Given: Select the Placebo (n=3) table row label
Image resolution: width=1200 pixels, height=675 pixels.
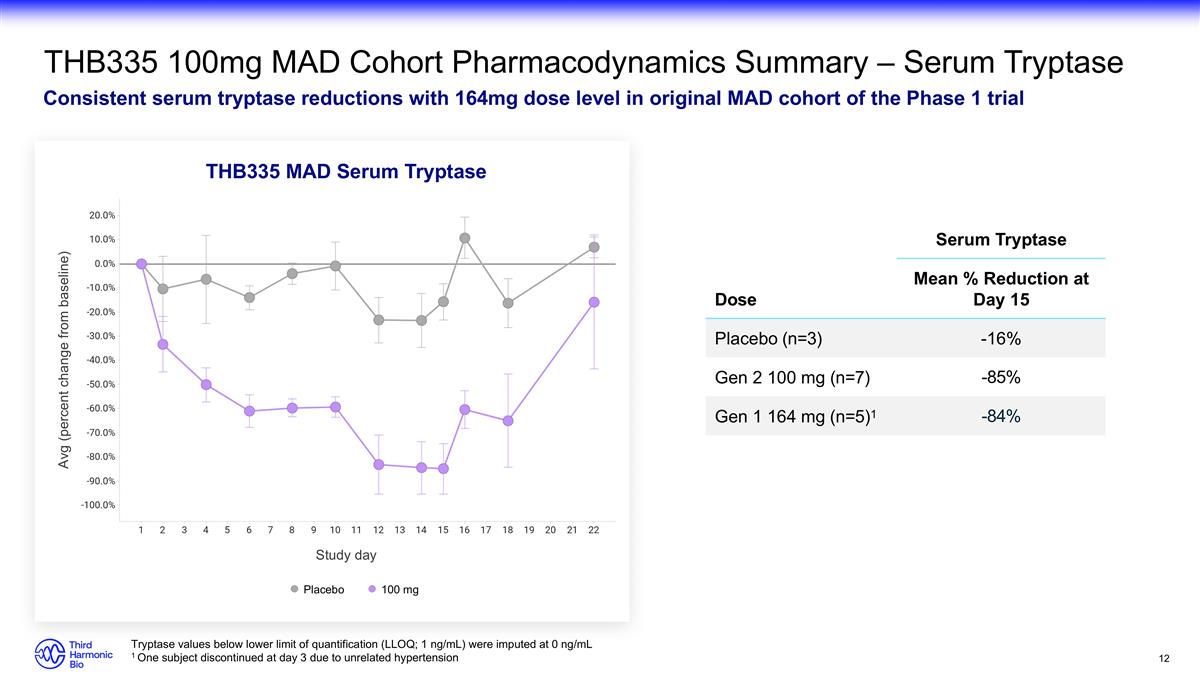Looking at the screenshot, I should [x=768, y=339].
